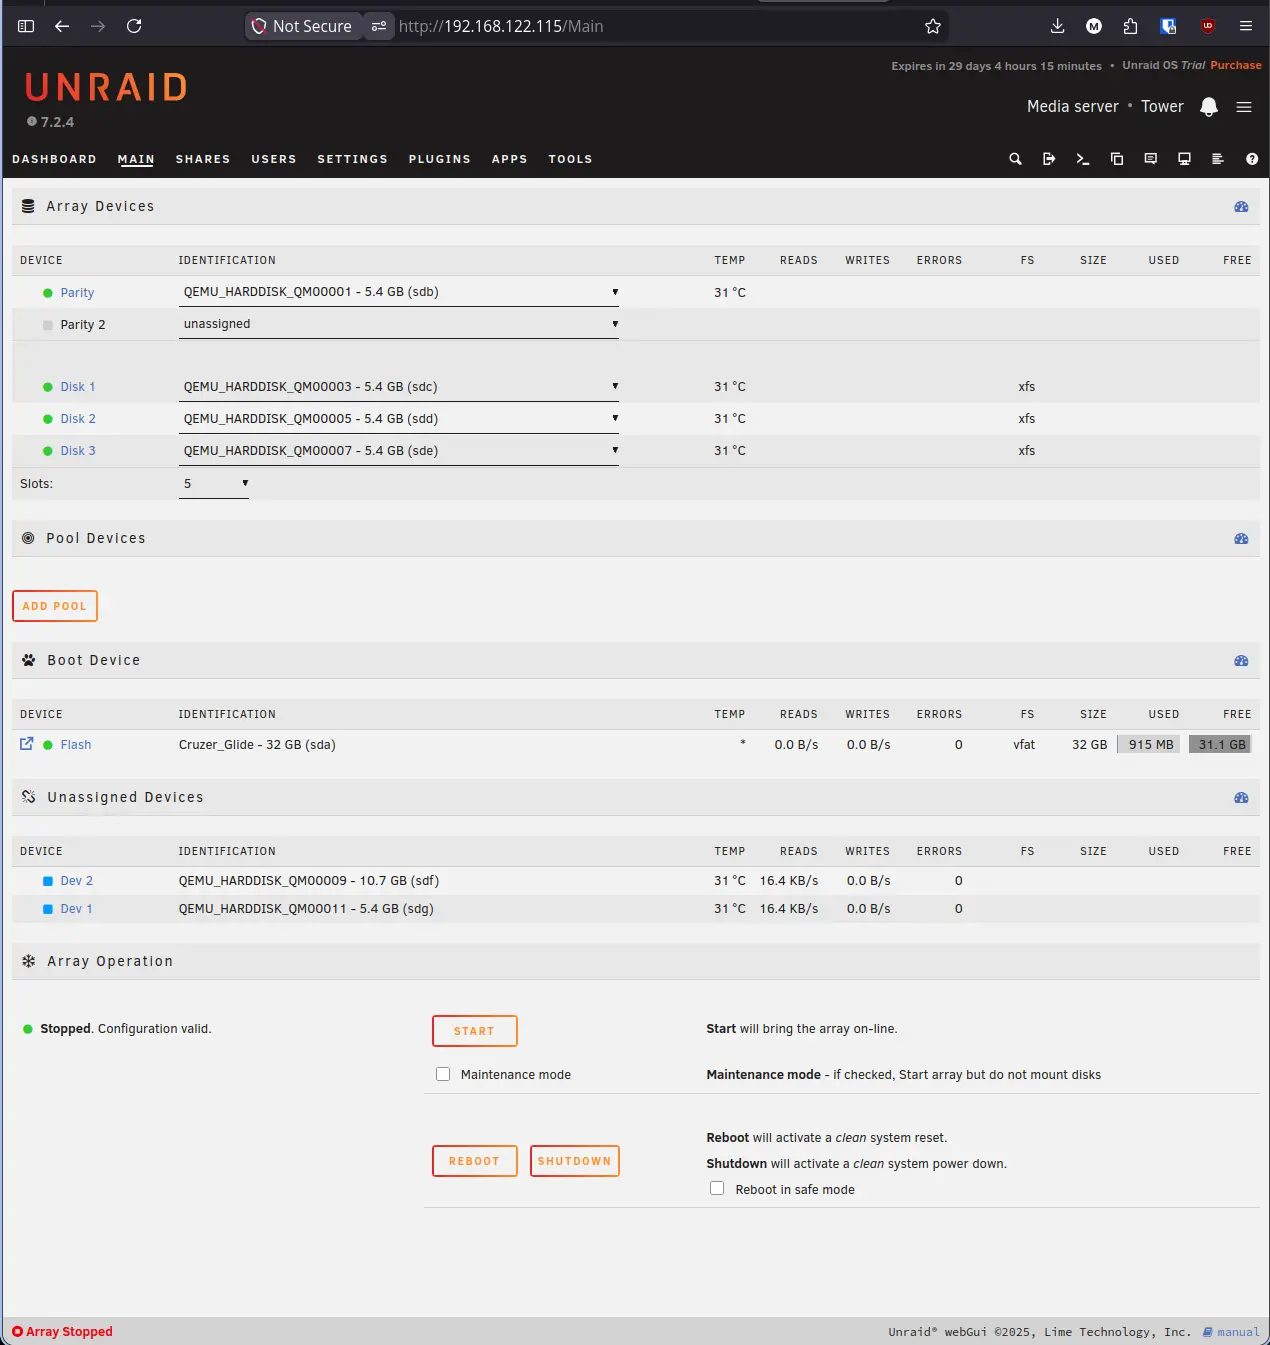Toggle the browser sidebar icon
This screenshot has width=1270, height=1345.
click(x=26, y=26)
